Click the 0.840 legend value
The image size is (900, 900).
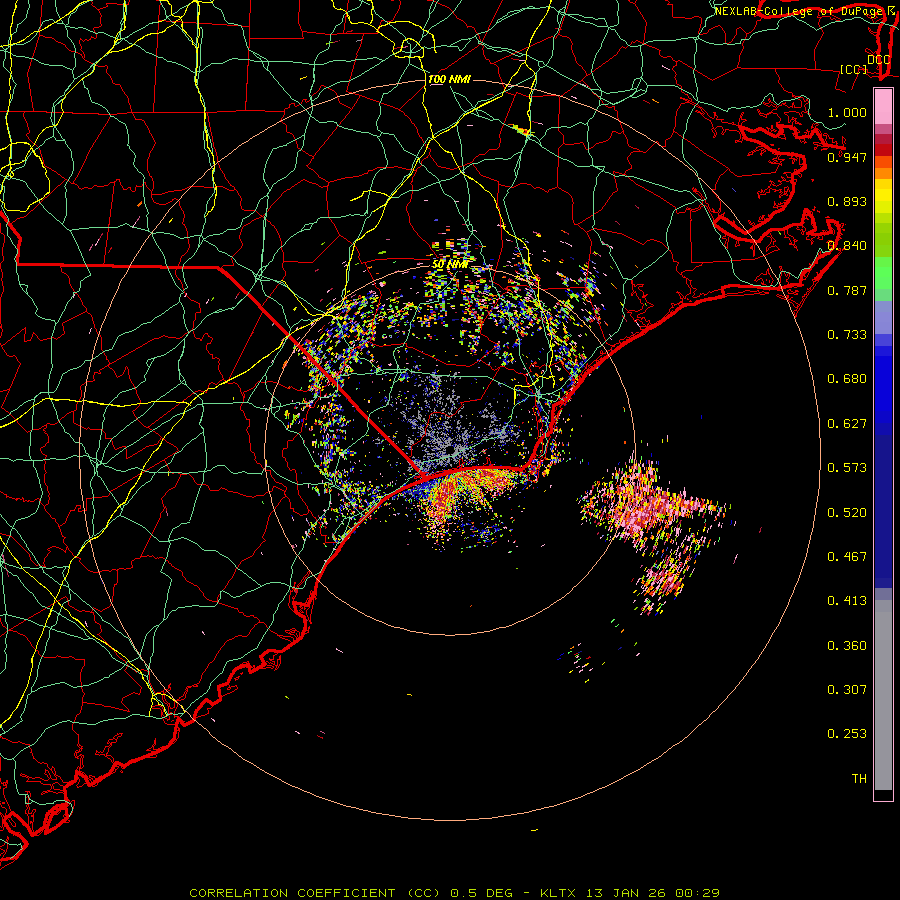pyautogui.click(x=847, y=246)
